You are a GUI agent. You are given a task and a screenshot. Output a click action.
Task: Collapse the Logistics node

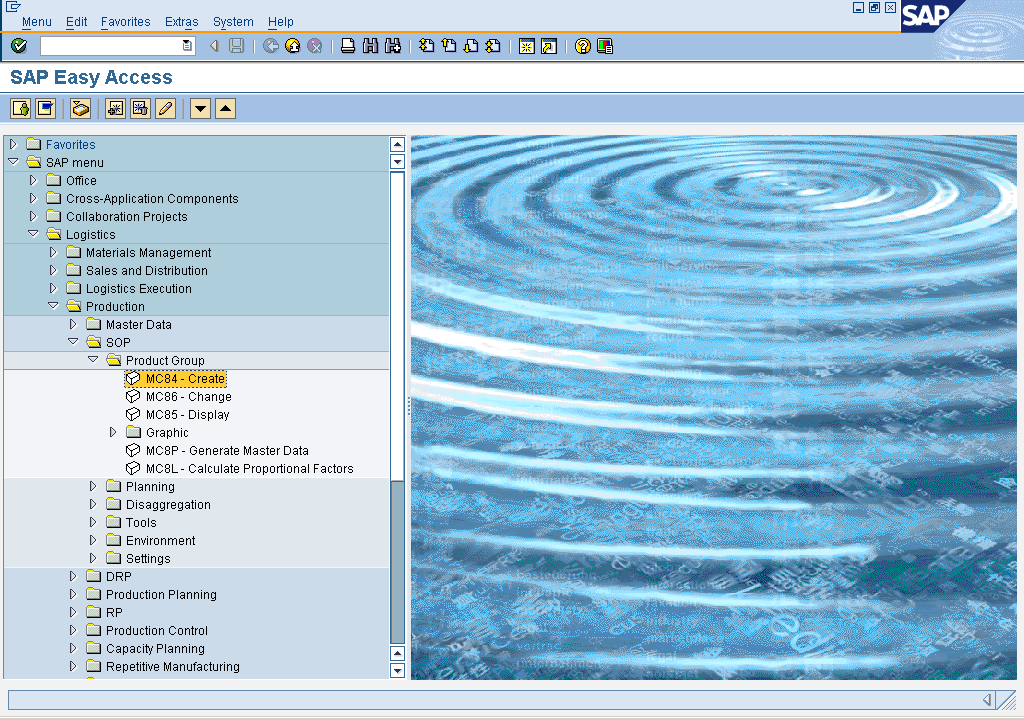point(33,233)
